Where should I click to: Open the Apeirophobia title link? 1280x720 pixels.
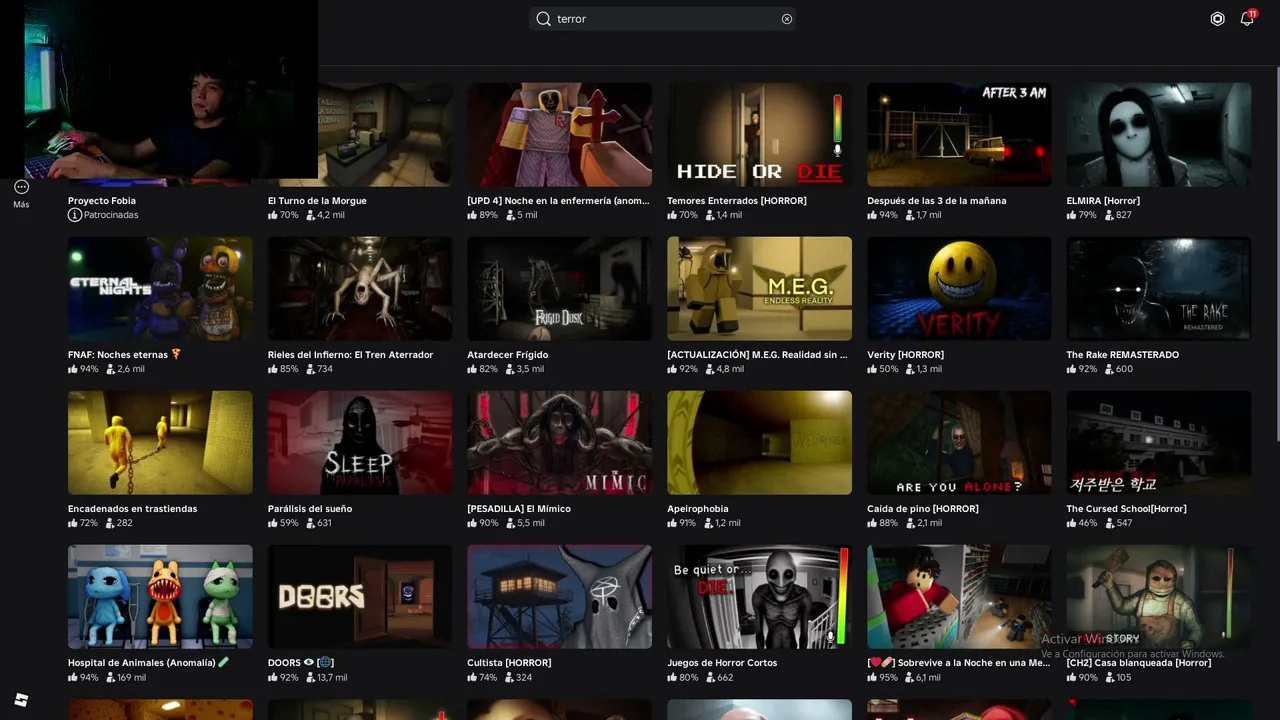point(698,509)
